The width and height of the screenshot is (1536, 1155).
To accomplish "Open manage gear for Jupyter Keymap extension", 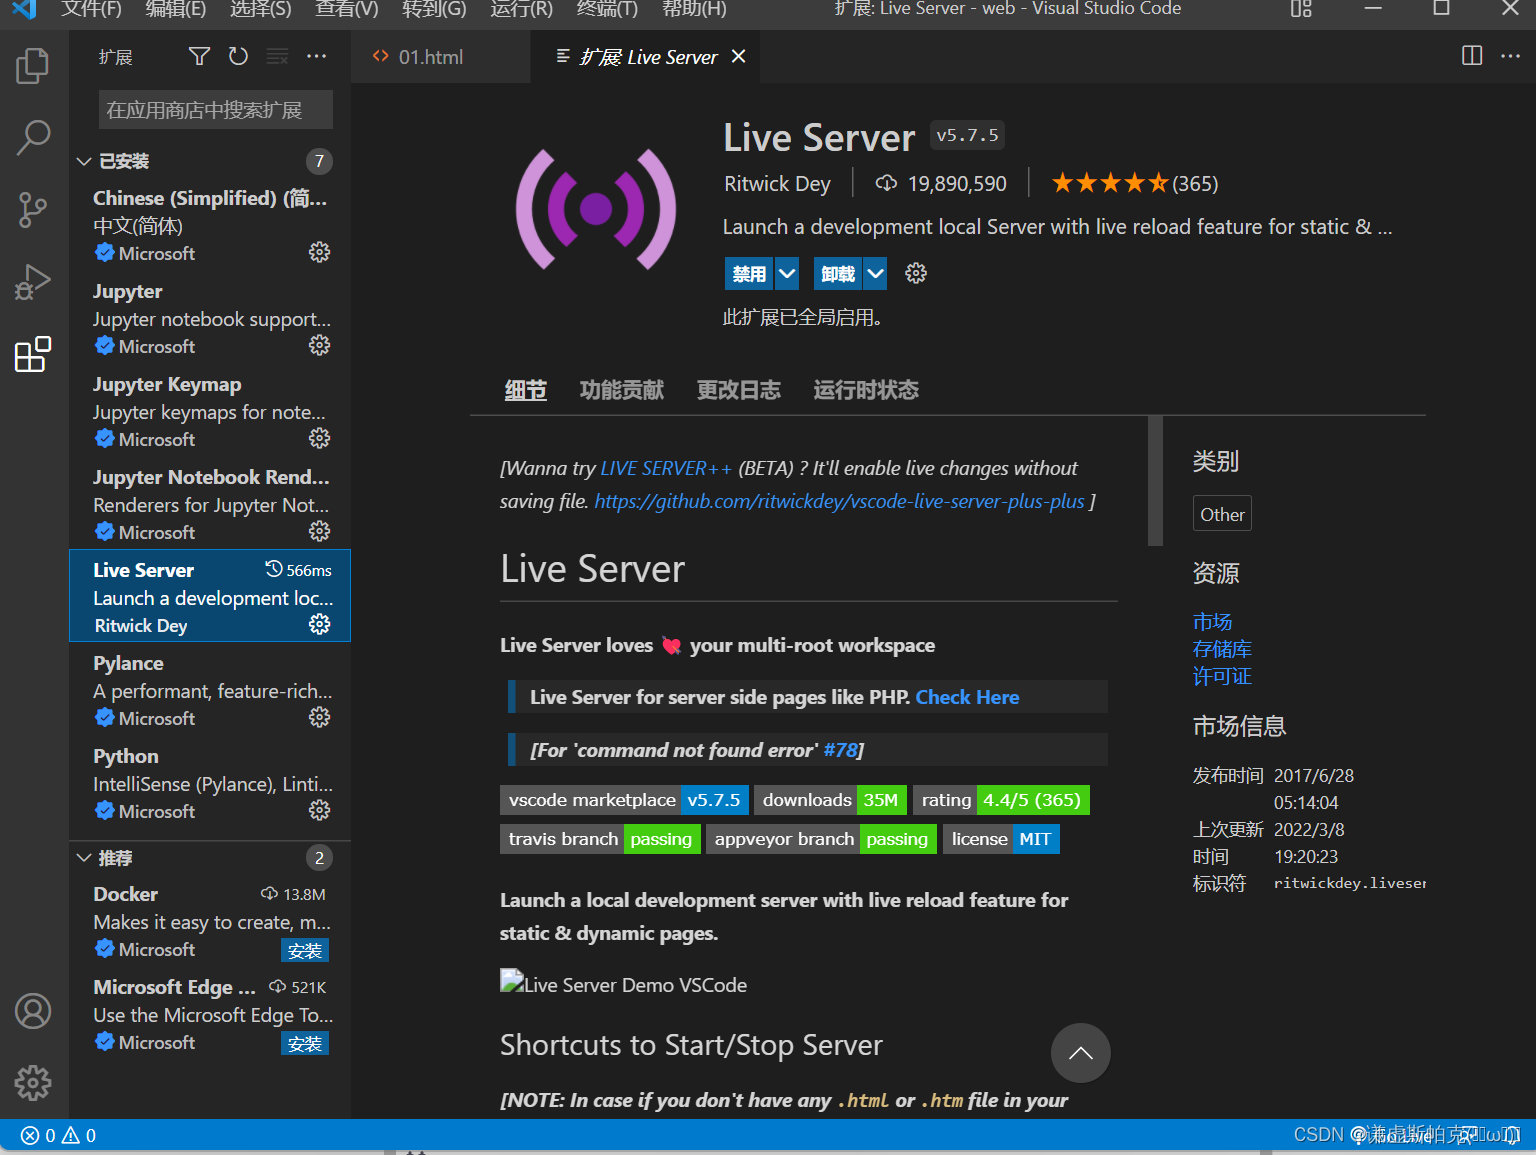I will click(x=319, y=438).
